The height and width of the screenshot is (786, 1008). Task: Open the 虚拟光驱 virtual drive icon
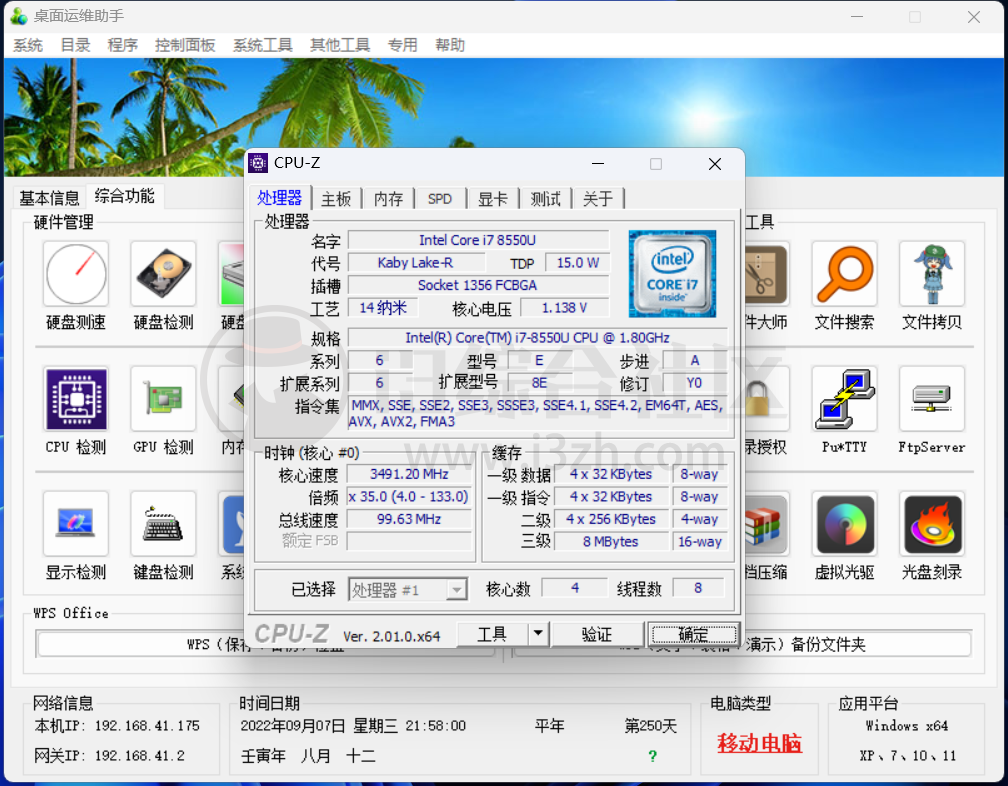(845, 524)
